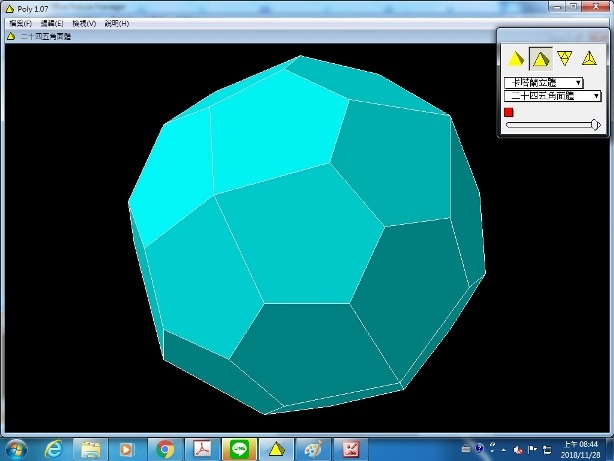Open Google Chrome from the taskbar
Image resolution: width=614 pixels, height=461 pixels.
click(166, 449)
